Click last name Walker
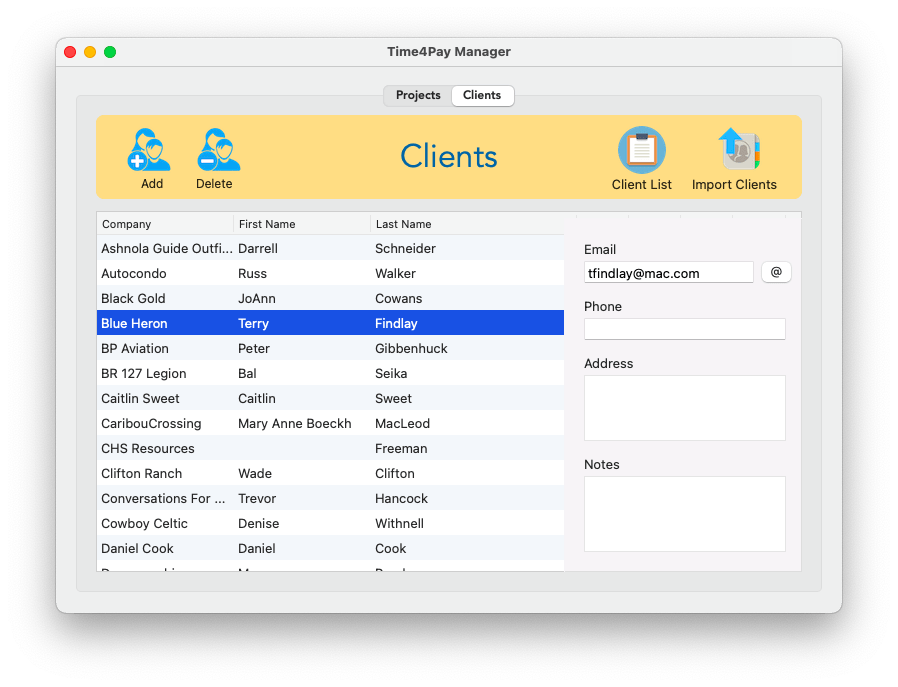 pos(395,273)
